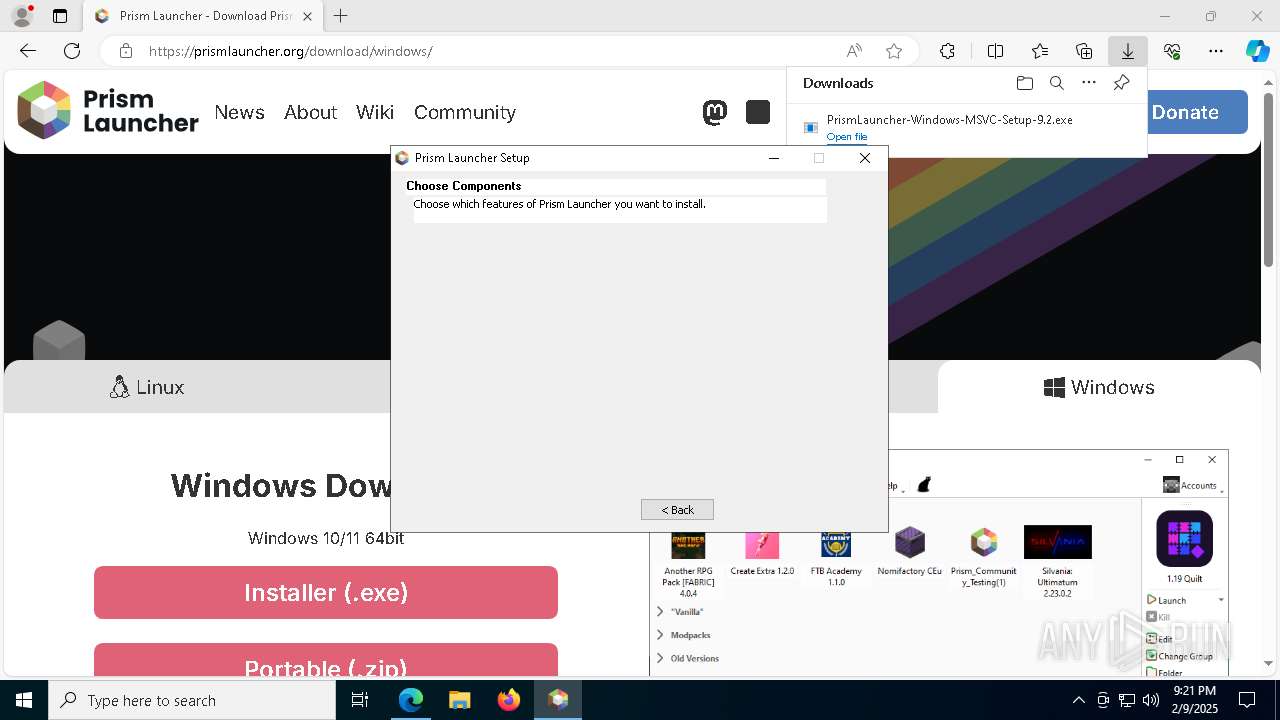The height and width of the screenshot is (720, 1280).
Task: Open the About page
Action: [310, 112]
